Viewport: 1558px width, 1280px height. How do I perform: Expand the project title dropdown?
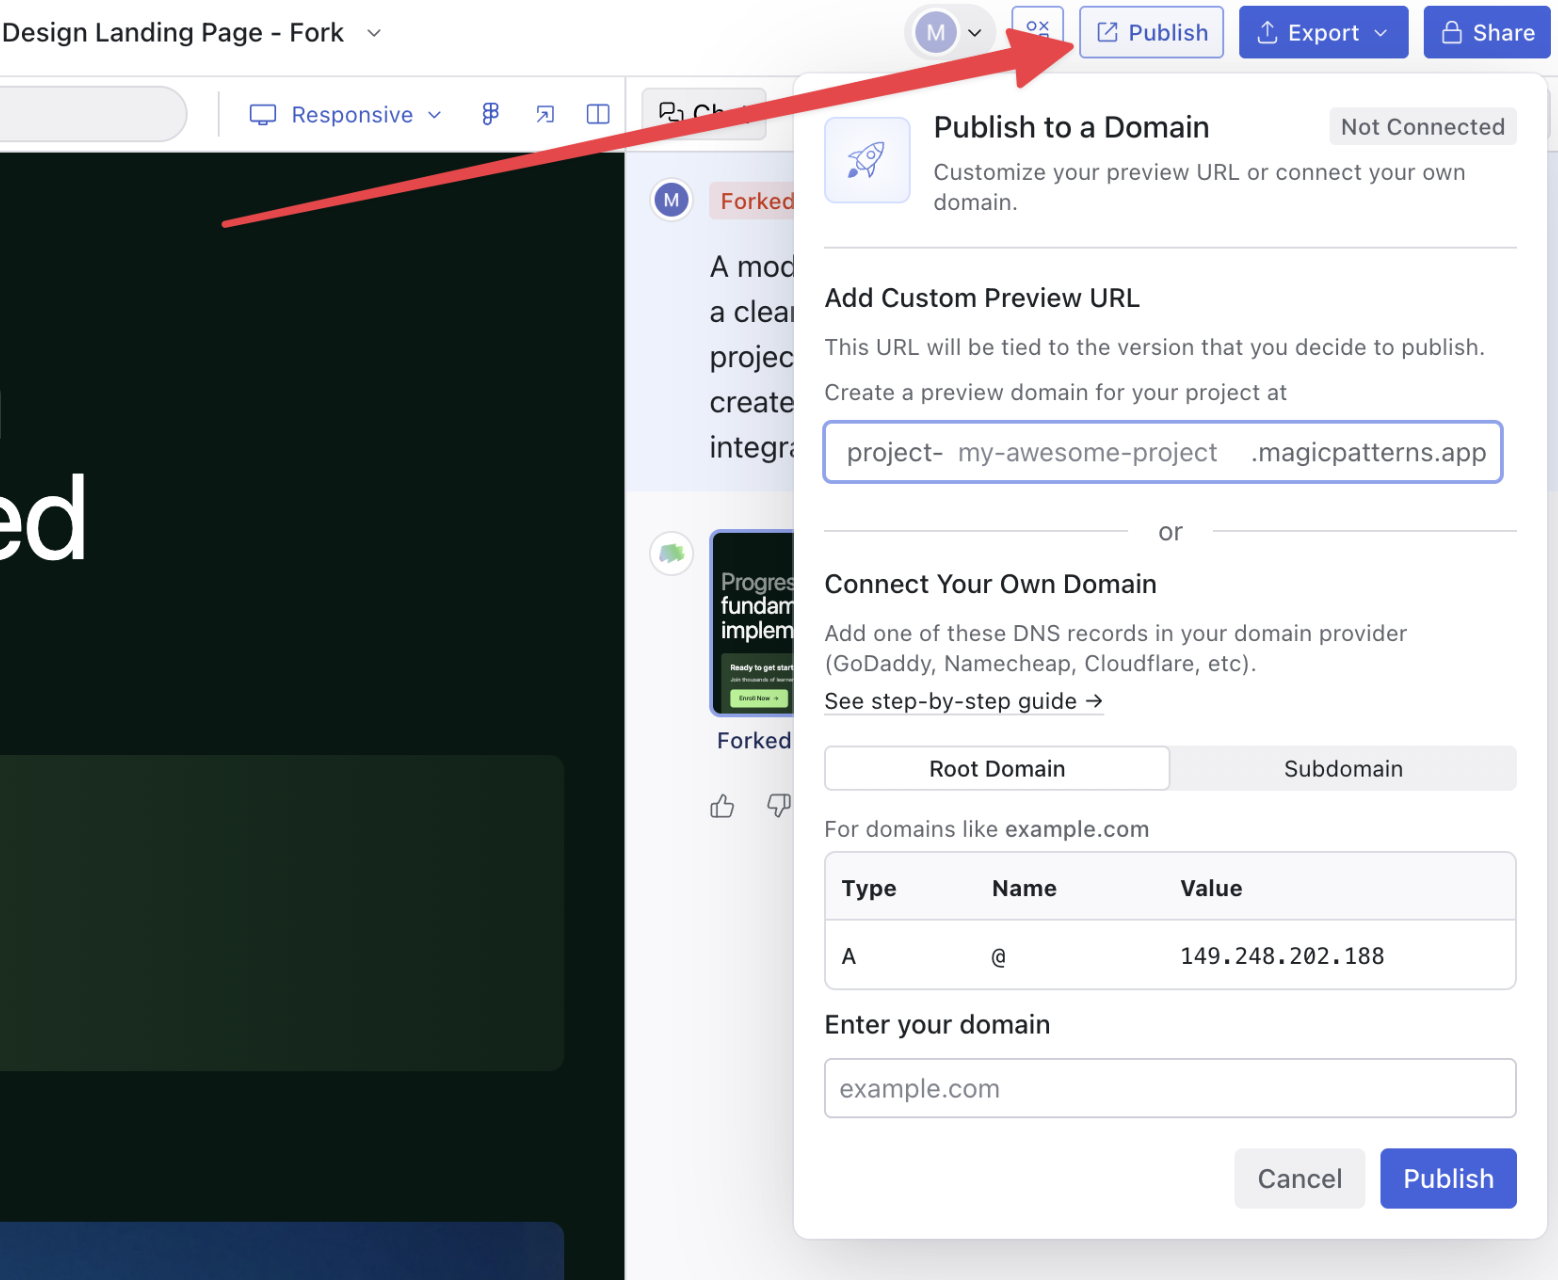(373, 32)
